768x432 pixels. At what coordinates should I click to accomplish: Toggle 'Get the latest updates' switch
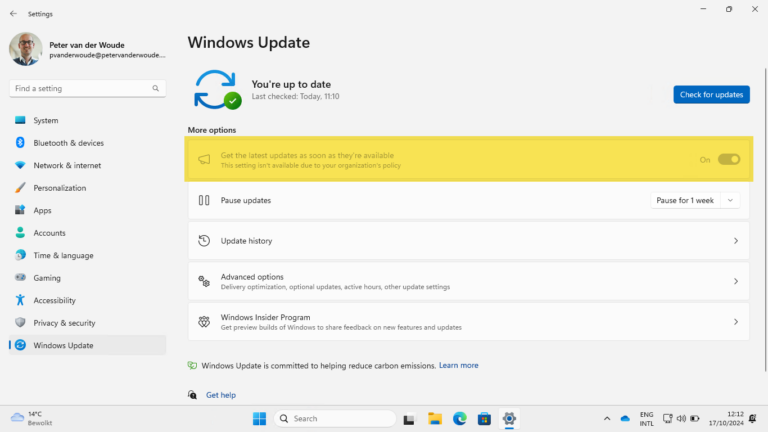(x=729, y=159)
